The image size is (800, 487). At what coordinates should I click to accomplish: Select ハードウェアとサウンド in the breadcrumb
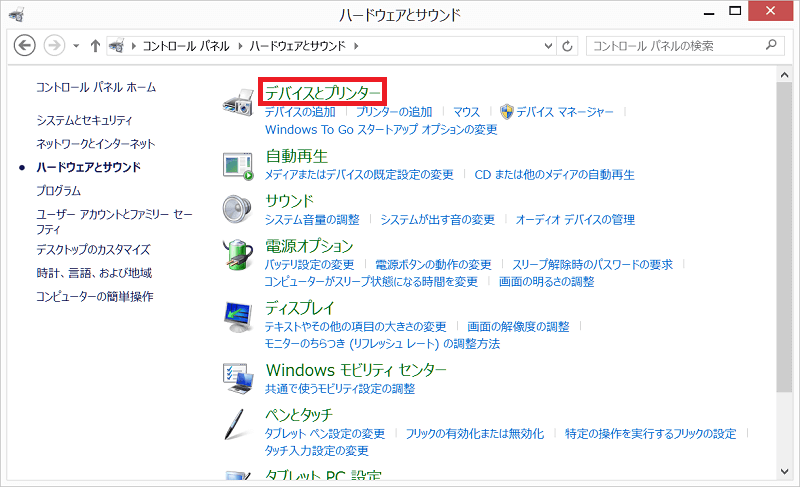[x=297, y=46]
